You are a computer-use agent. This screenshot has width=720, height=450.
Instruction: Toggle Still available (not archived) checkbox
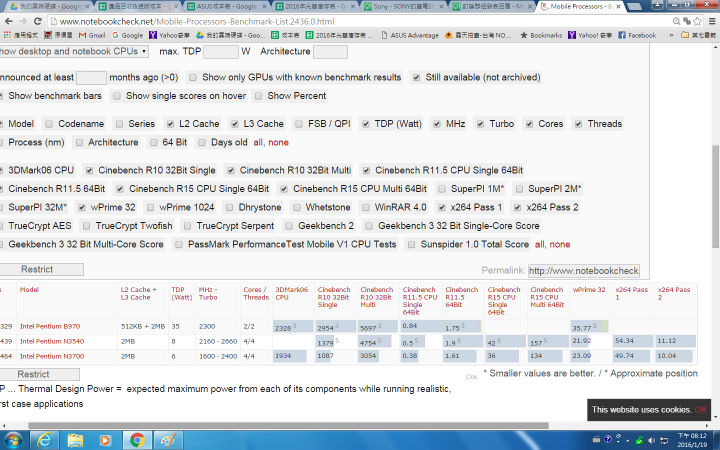pos(416,78)
